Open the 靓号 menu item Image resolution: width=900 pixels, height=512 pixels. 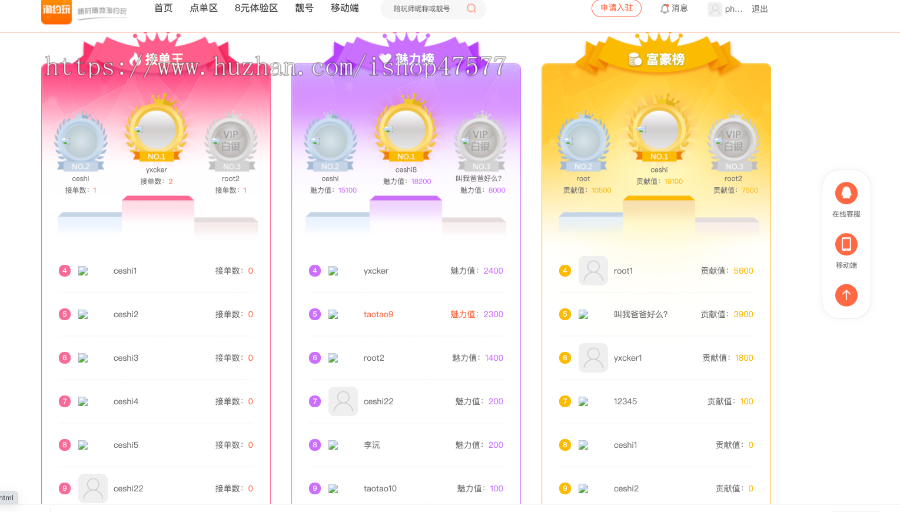click(304, 8)
